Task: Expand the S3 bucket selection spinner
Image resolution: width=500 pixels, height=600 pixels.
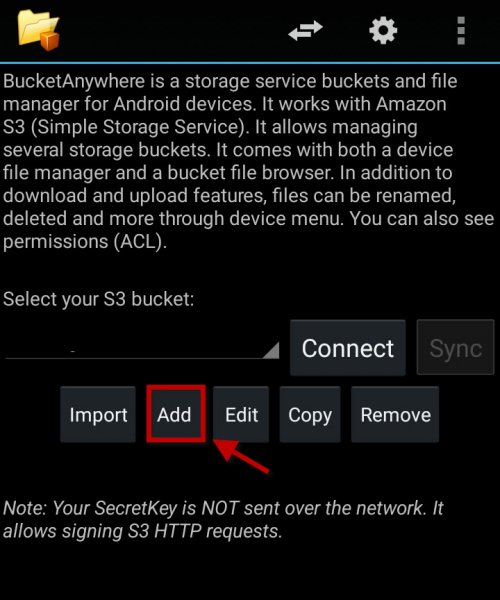Action: click(142, 347)
